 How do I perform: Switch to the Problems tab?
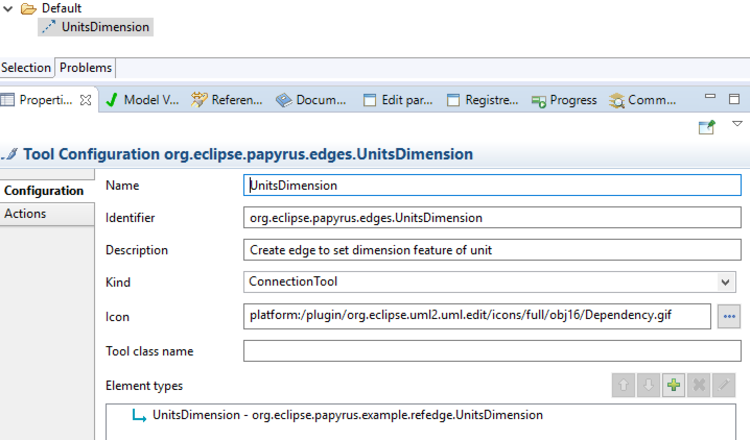tap(86, 67)
